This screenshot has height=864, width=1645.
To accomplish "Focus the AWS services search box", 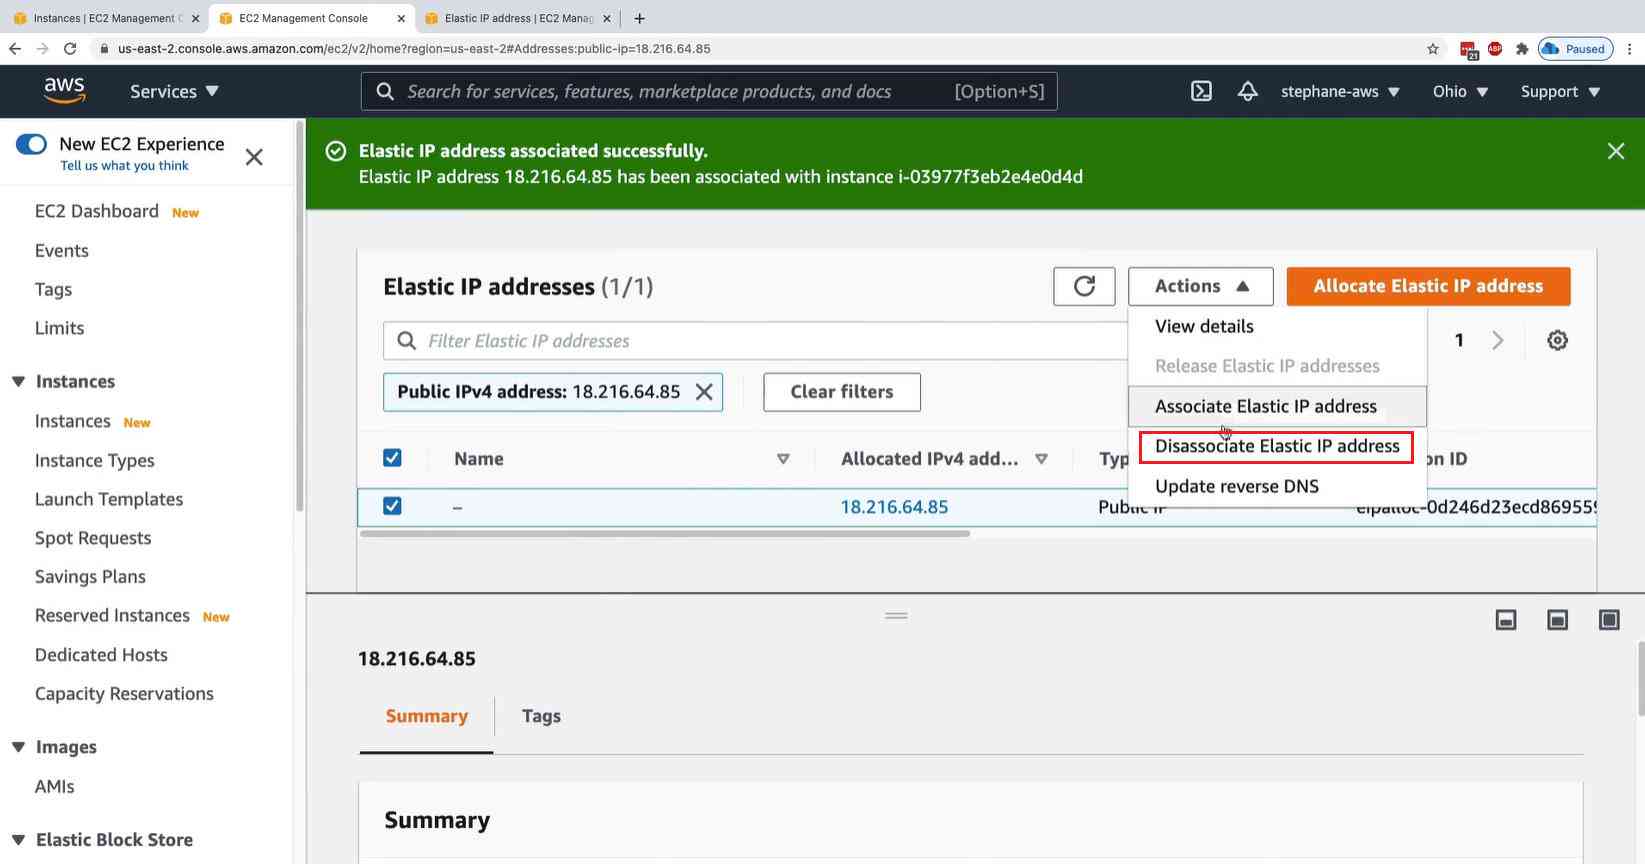I will (709, 91).
